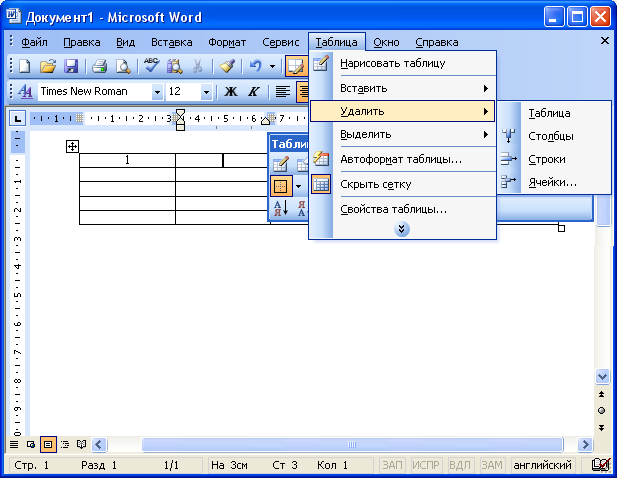Open the Правка menu
The image size is (617, 478).
(82, 42)
